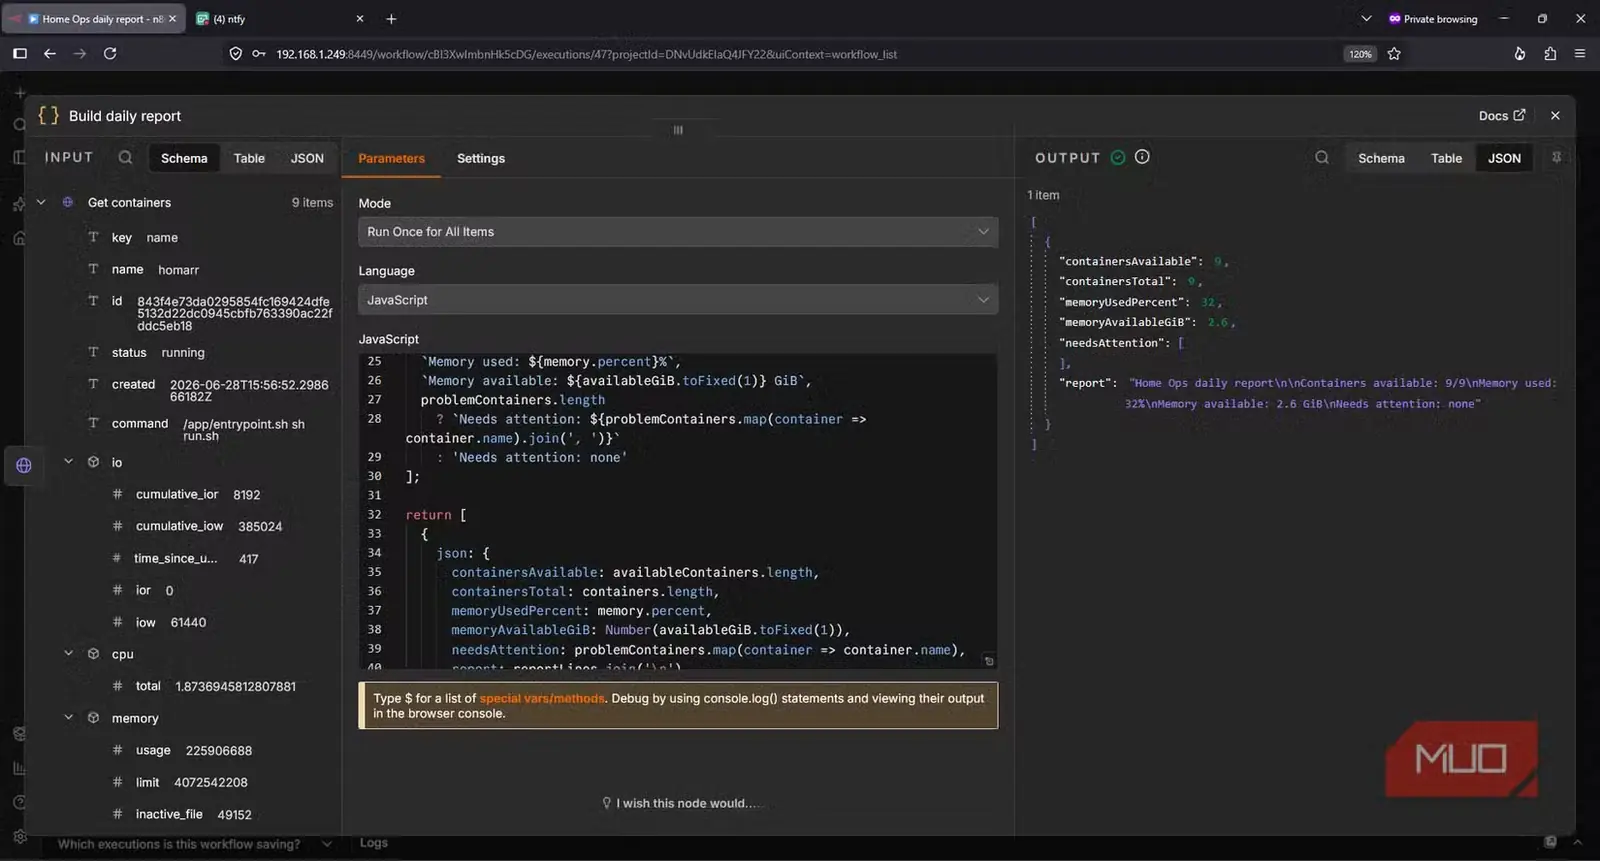Click the '9 items' count label

[312, 202]
